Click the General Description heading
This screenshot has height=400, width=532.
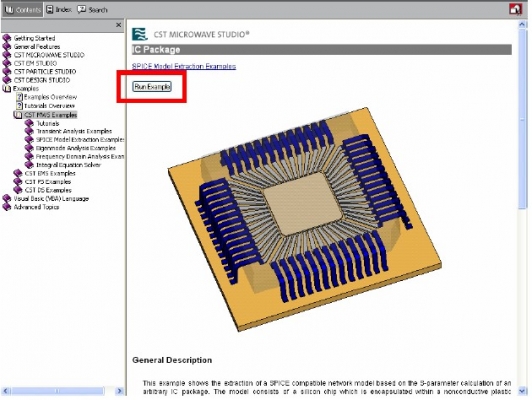click(172, 360)
